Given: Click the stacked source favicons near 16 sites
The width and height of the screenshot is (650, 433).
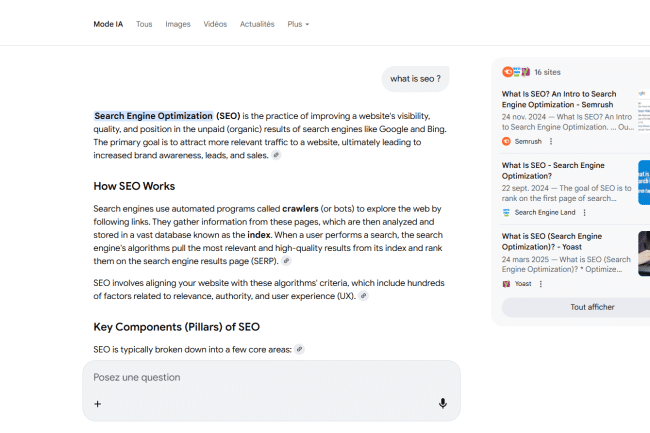Looking at the screenshot, I should 516,72.
